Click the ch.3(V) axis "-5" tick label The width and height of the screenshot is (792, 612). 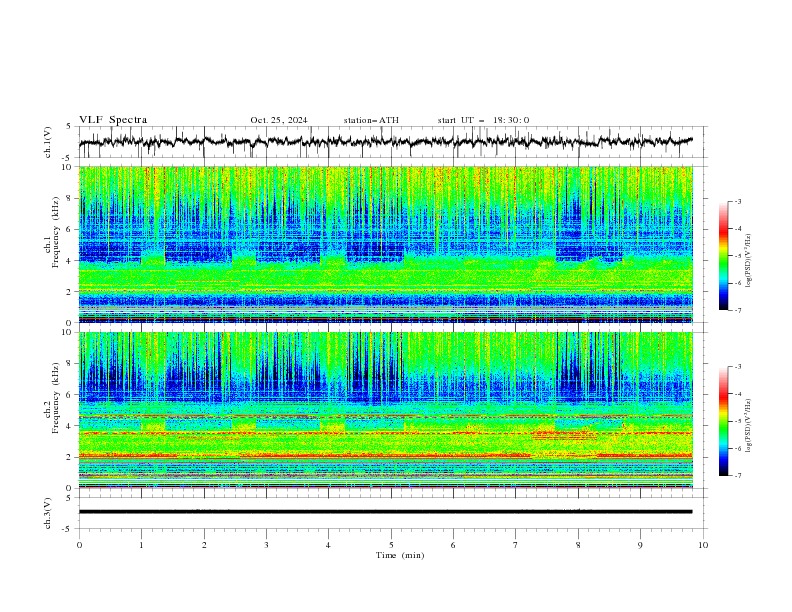coord(68,529)
